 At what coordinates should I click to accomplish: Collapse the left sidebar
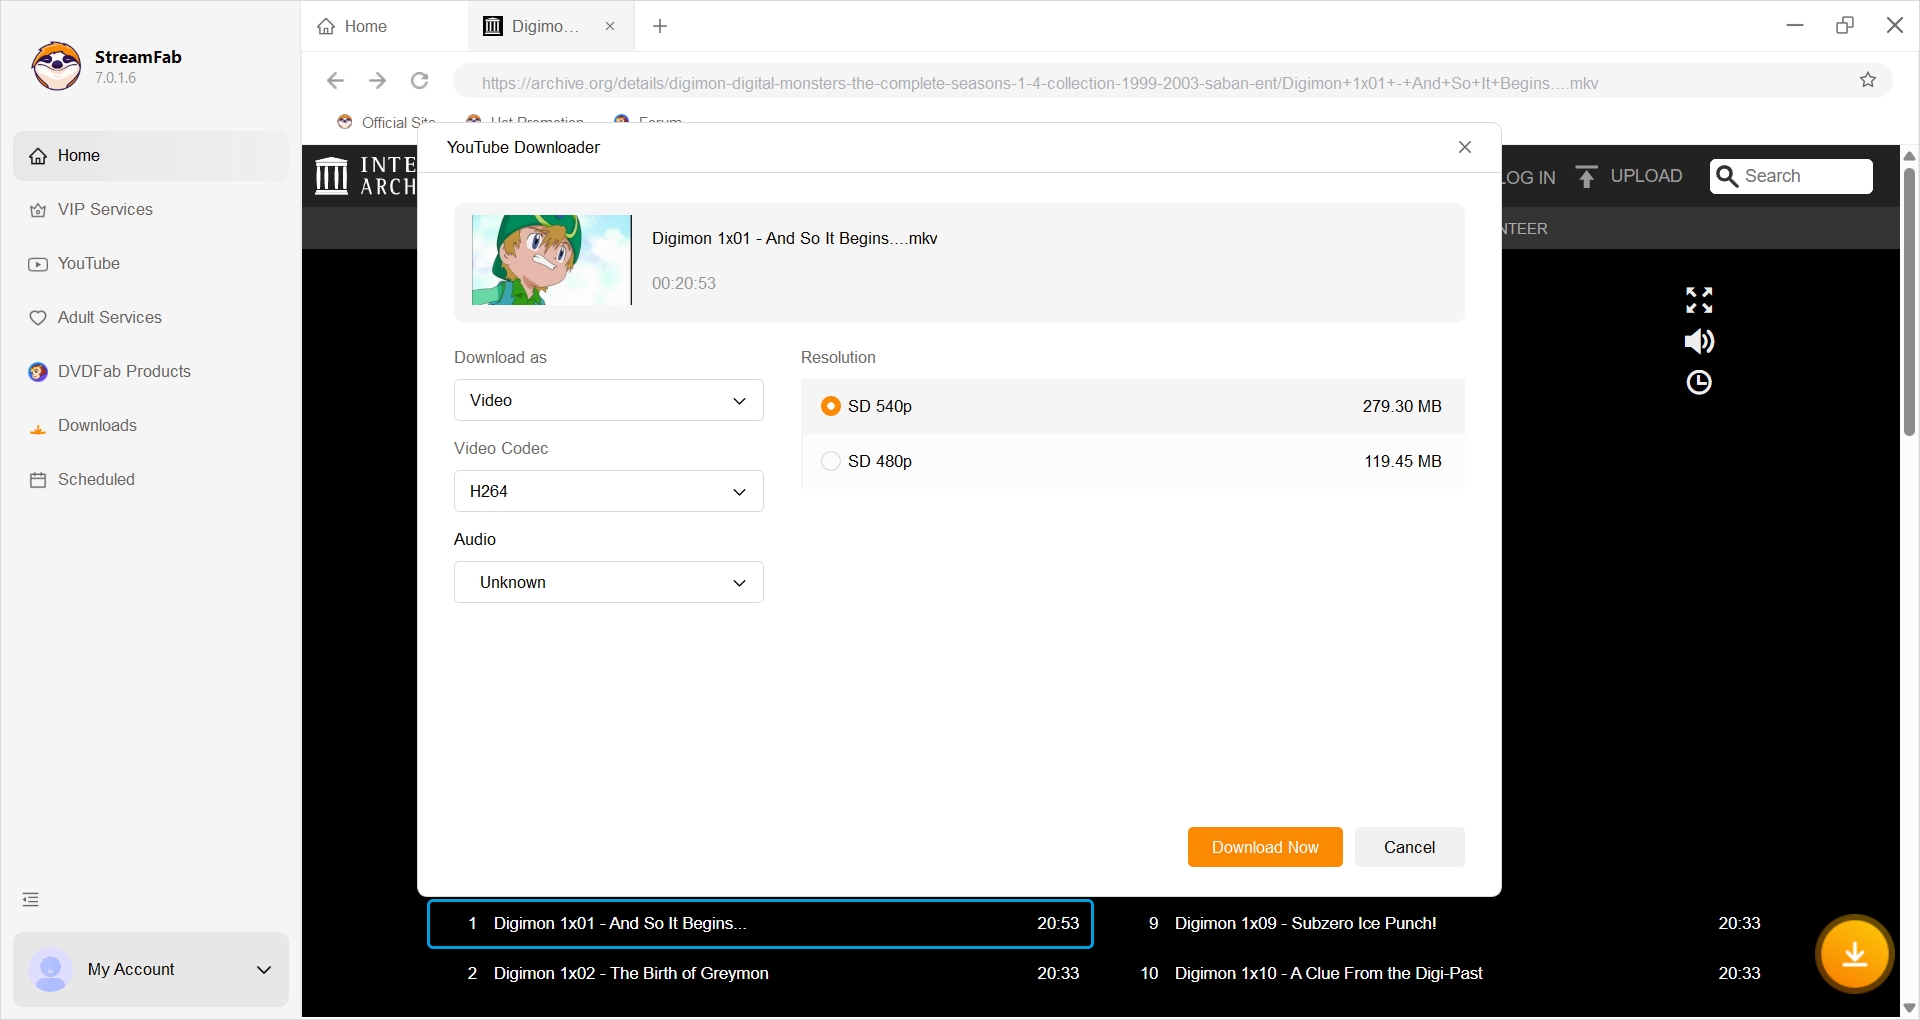30,899
